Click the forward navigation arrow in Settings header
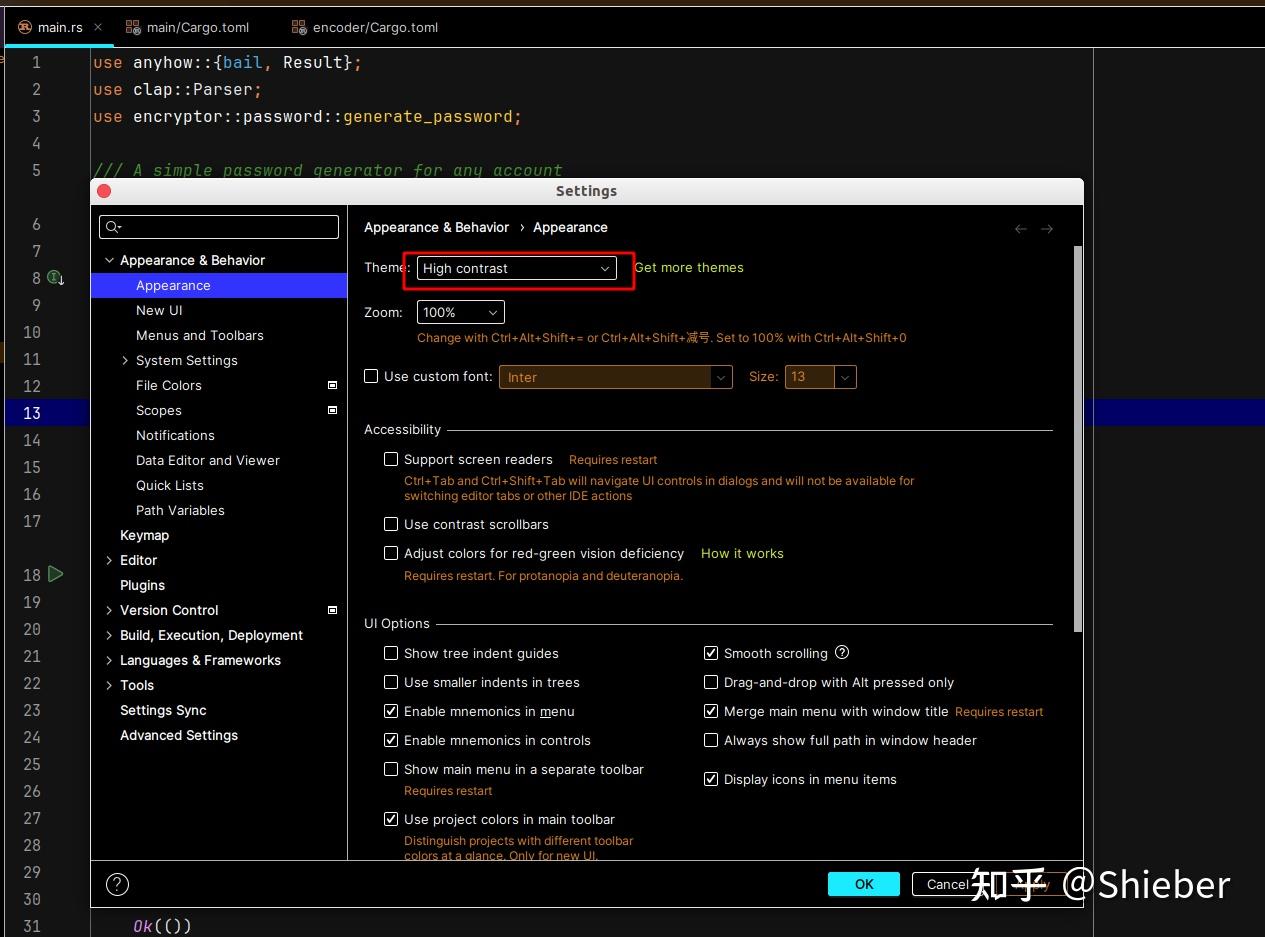The height and width of the screenshot is (937, 1265). pos(1047,228)
